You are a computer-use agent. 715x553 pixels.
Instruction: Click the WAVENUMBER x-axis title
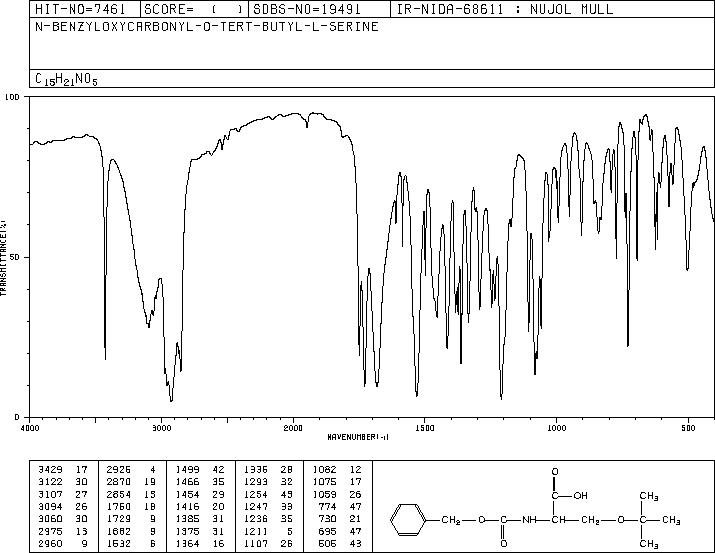358,437
